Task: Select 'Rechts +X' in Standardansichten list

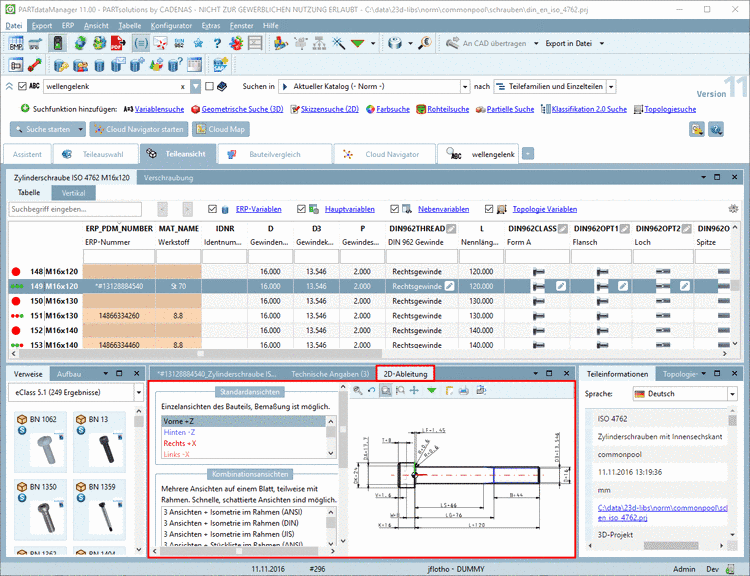Action: tap(180, 443)
